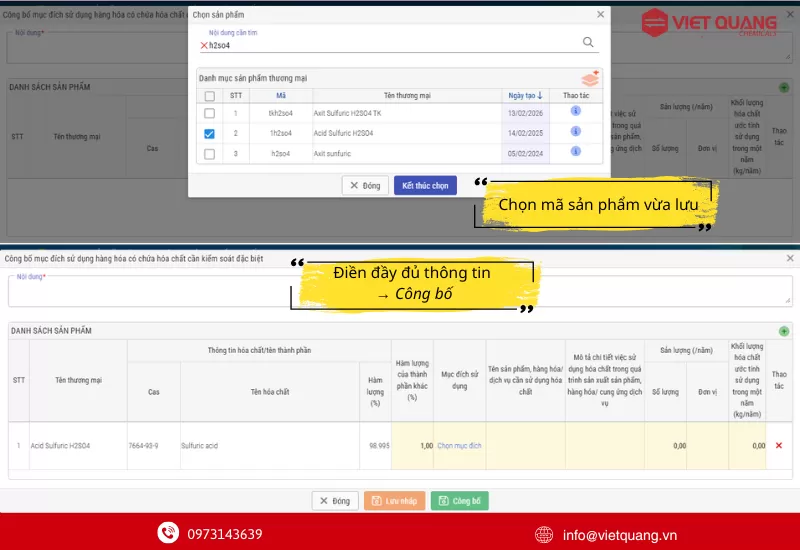Toggle the select-all checkbox in table header

point(209,96)
